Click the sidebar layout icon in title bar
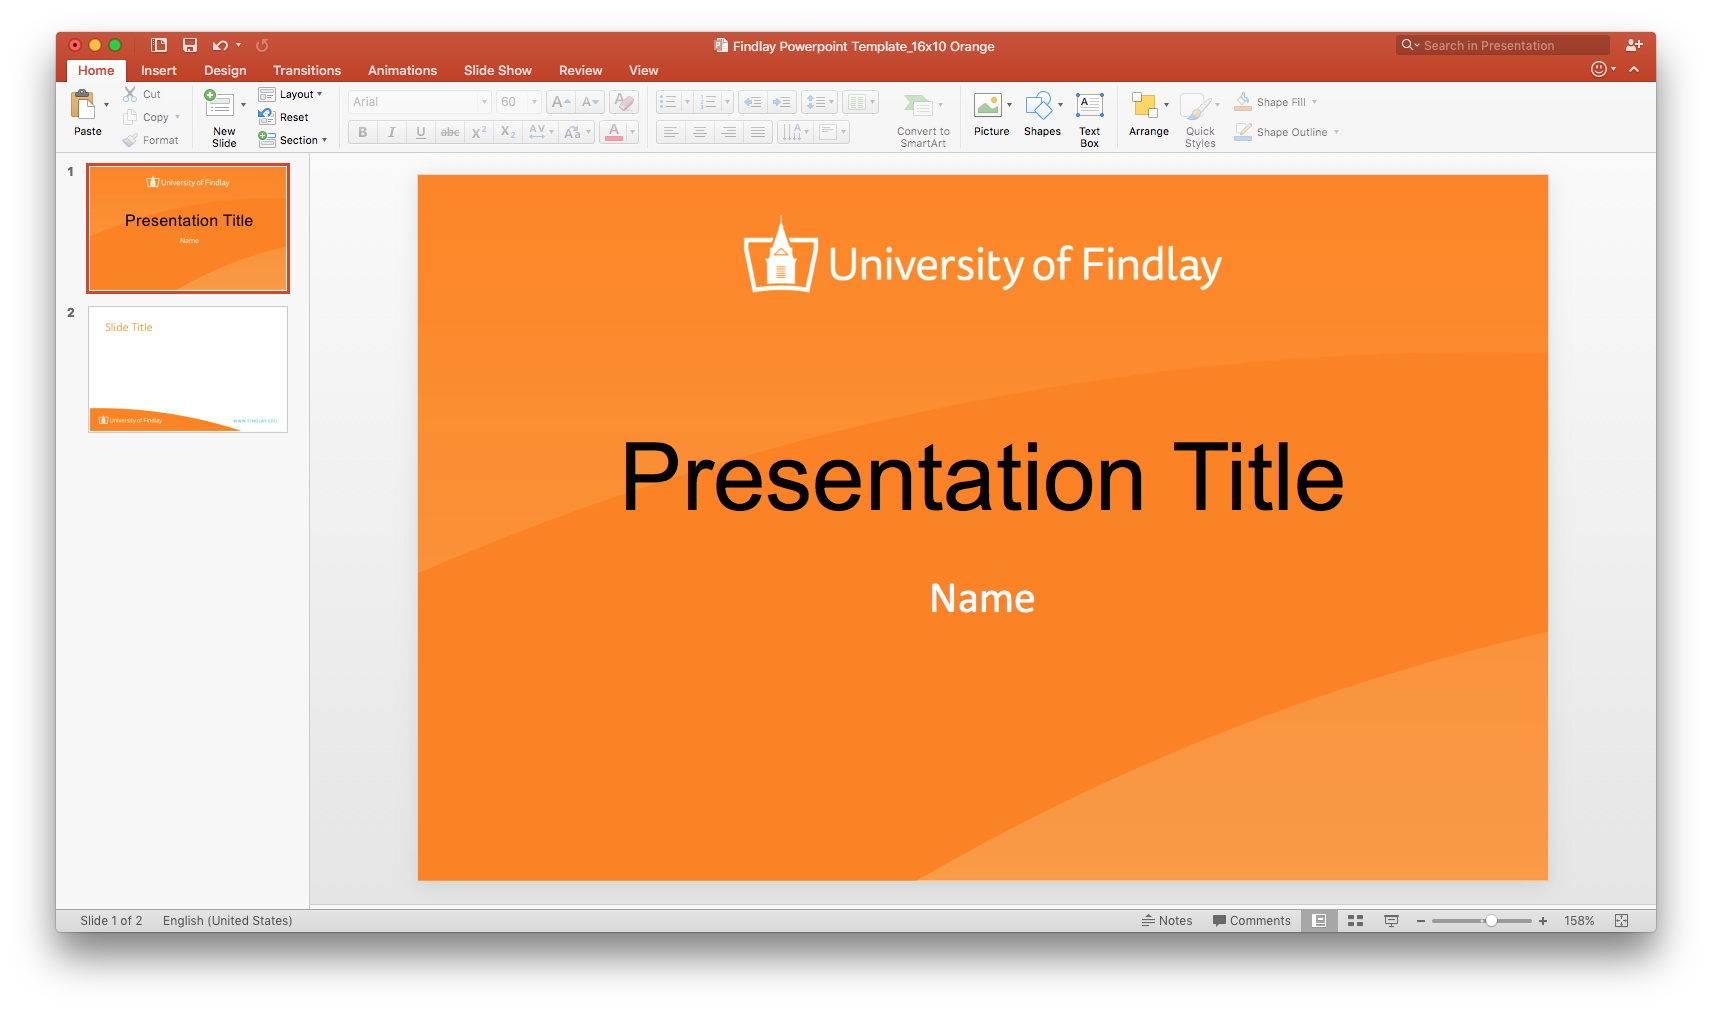Viewport: 1712px width, 1012px height. [159, 45]
